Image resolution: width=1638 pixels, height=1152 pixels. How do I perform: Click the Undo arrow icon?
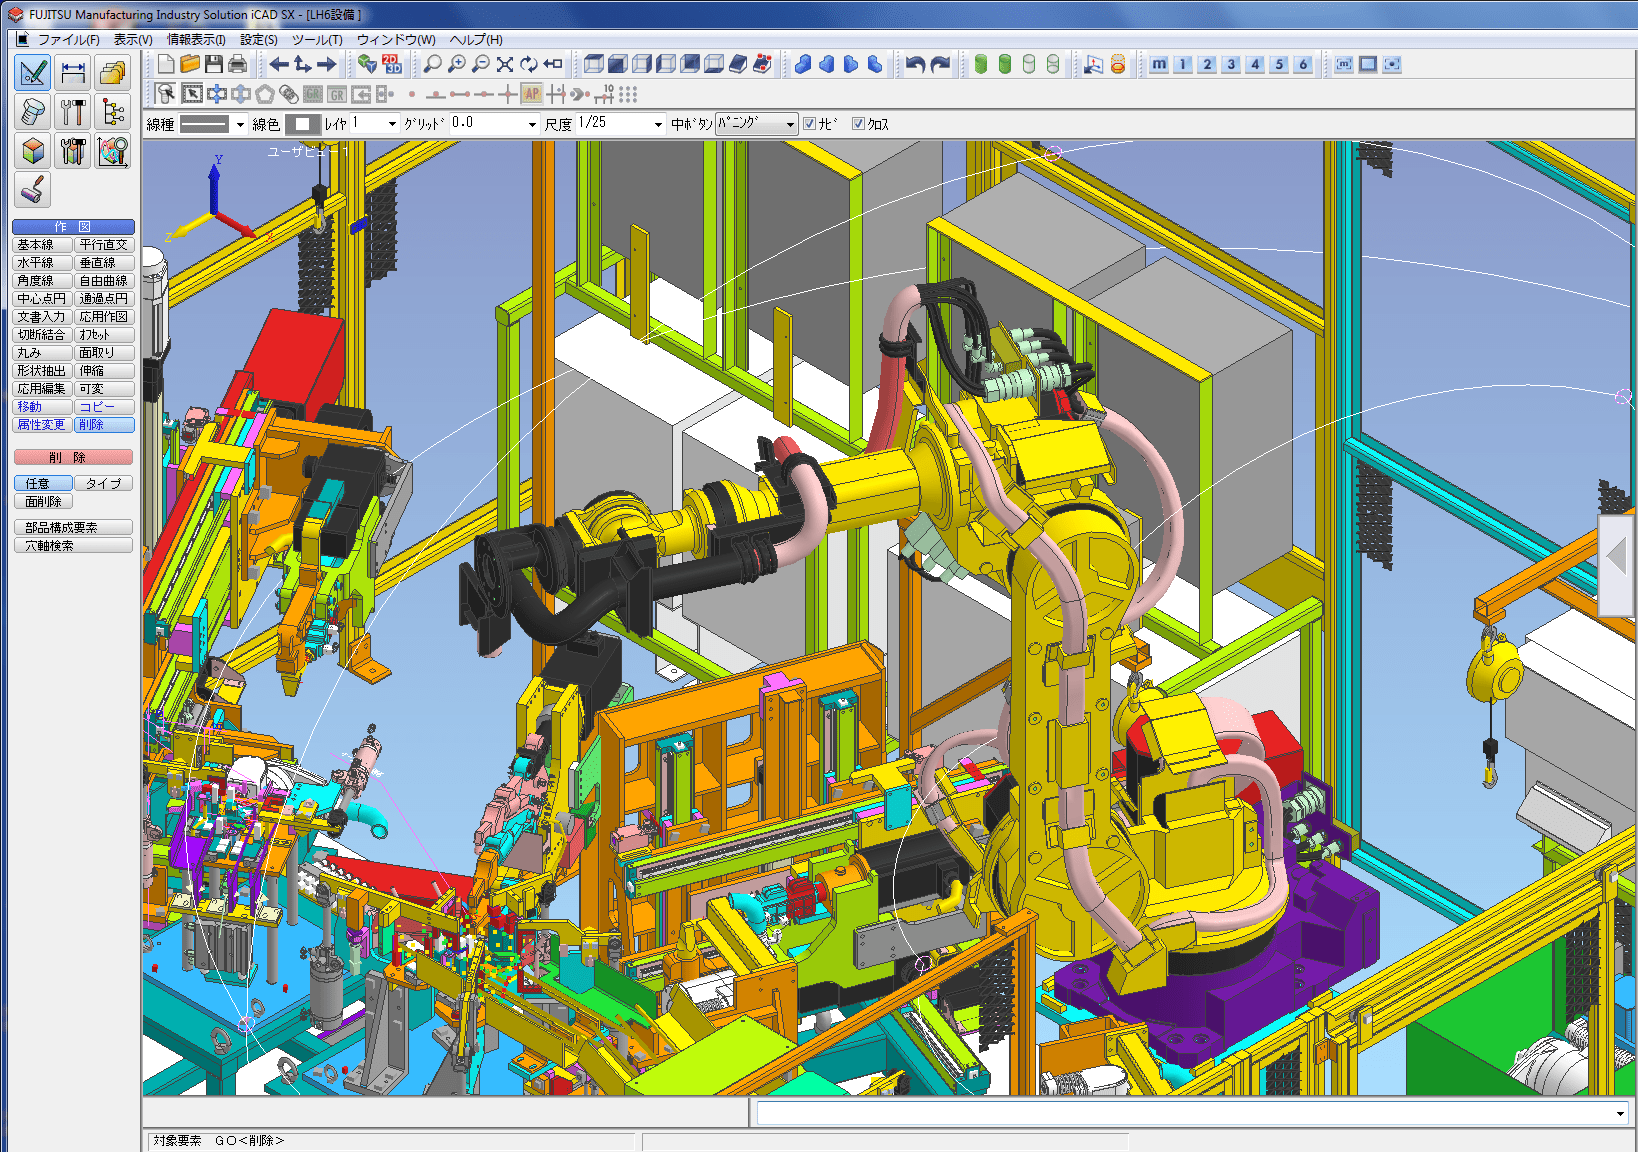point(915,64)
